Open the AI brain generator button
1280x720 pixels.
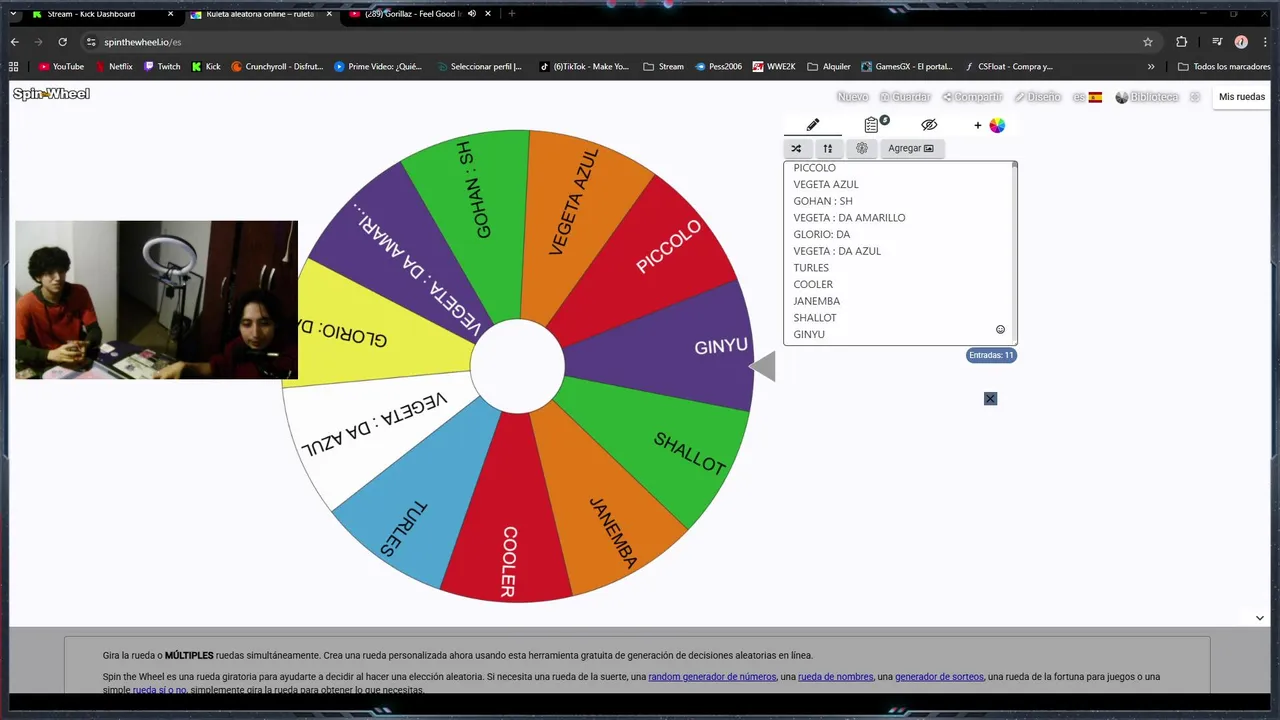(862, 148)
